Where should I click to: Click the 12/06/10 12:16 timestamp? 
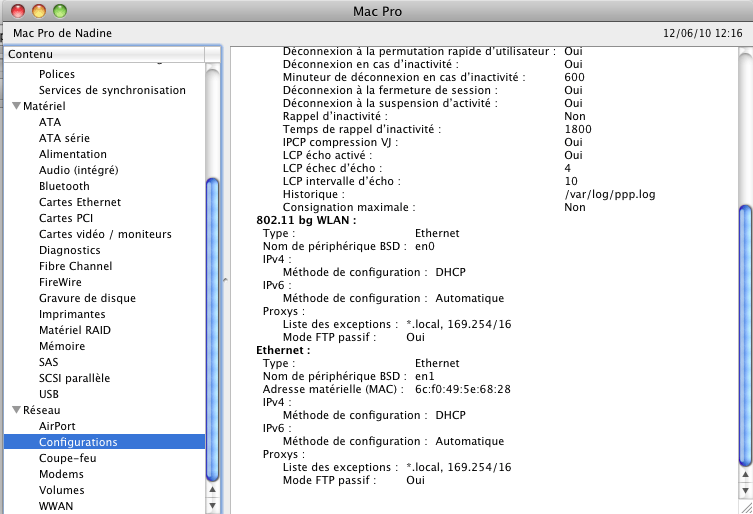703,33
